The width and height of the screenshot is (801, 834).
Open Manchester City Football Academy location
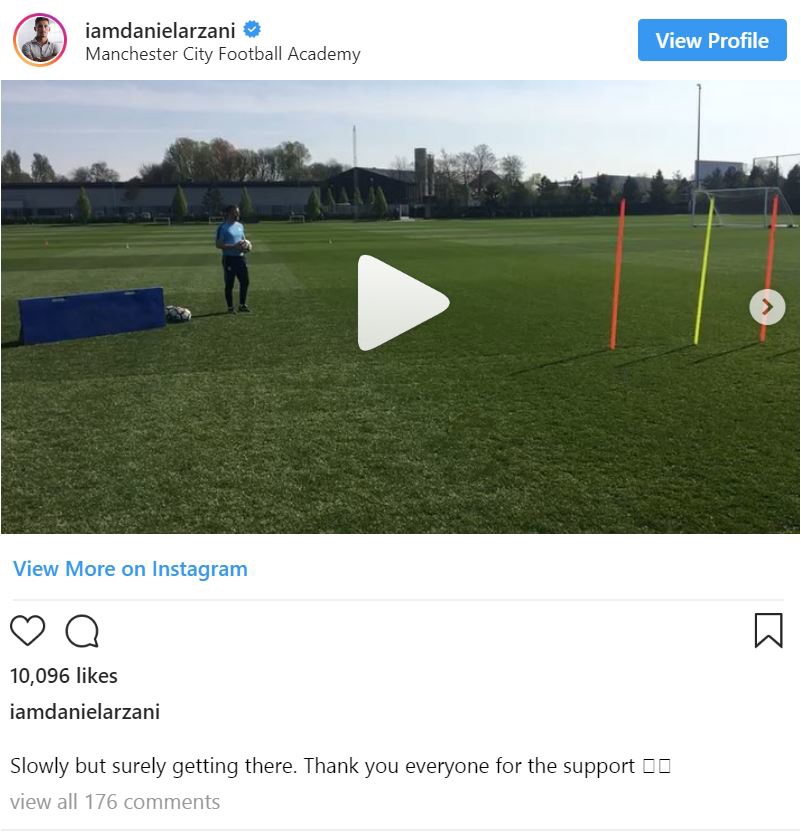[223, 54]
